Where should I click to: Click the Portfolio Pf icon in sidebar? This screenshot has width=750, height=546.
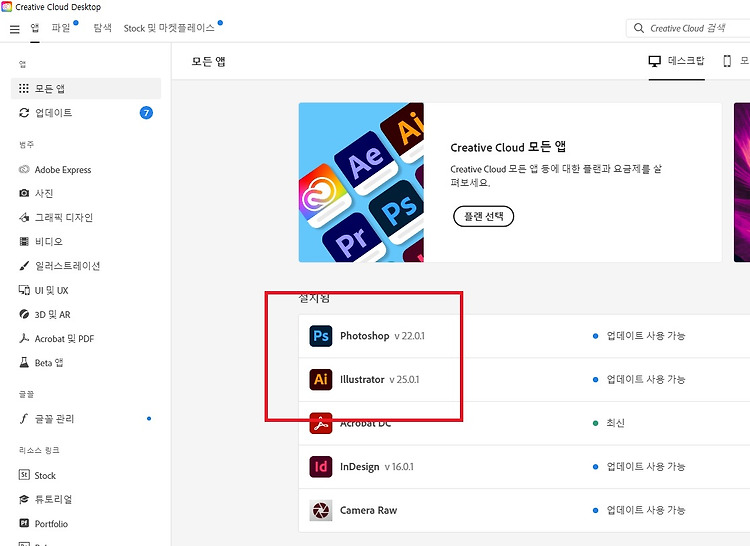pos(24,523)
